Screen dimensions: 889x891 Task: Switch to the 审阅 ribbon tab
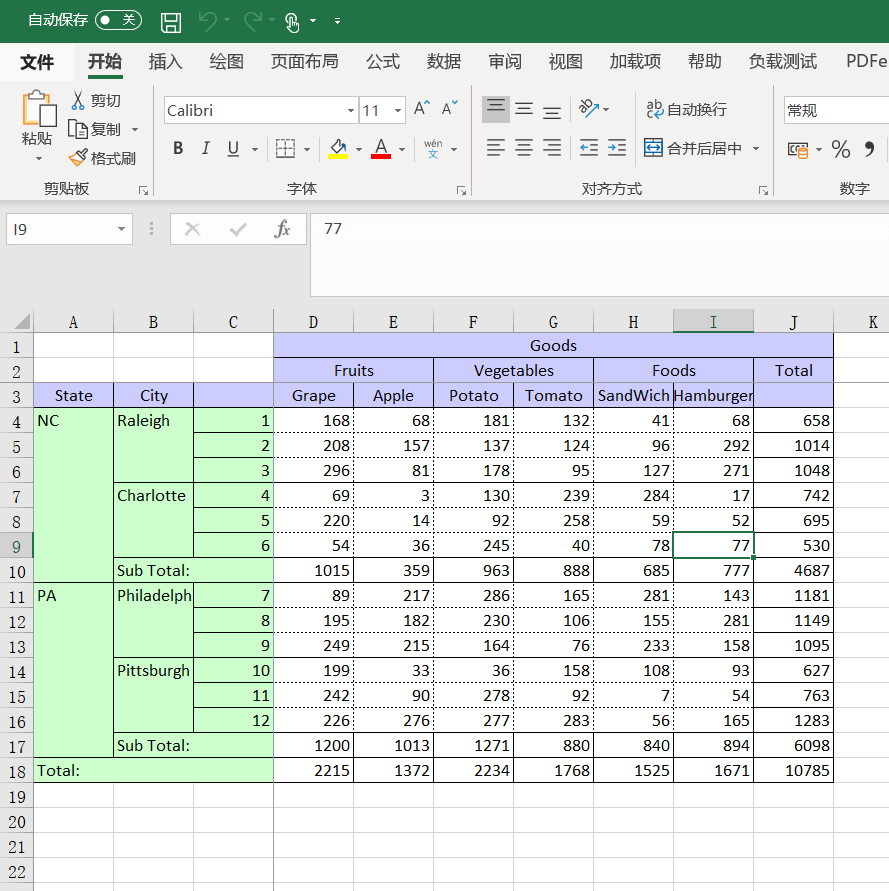[505, 61]
